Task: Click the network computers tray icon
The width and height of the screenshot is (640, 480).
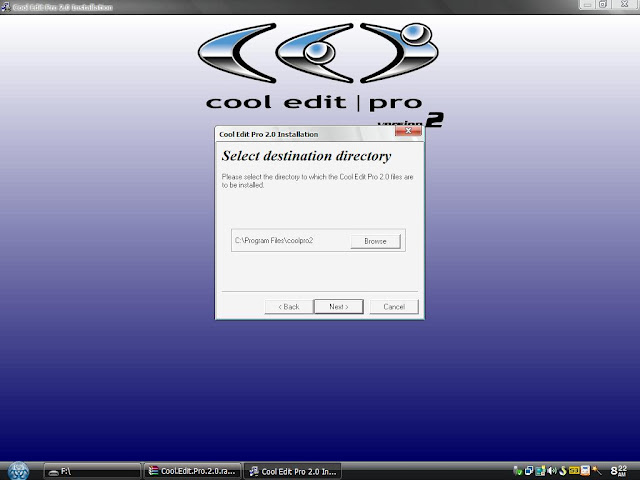Action: click(540, 471)
